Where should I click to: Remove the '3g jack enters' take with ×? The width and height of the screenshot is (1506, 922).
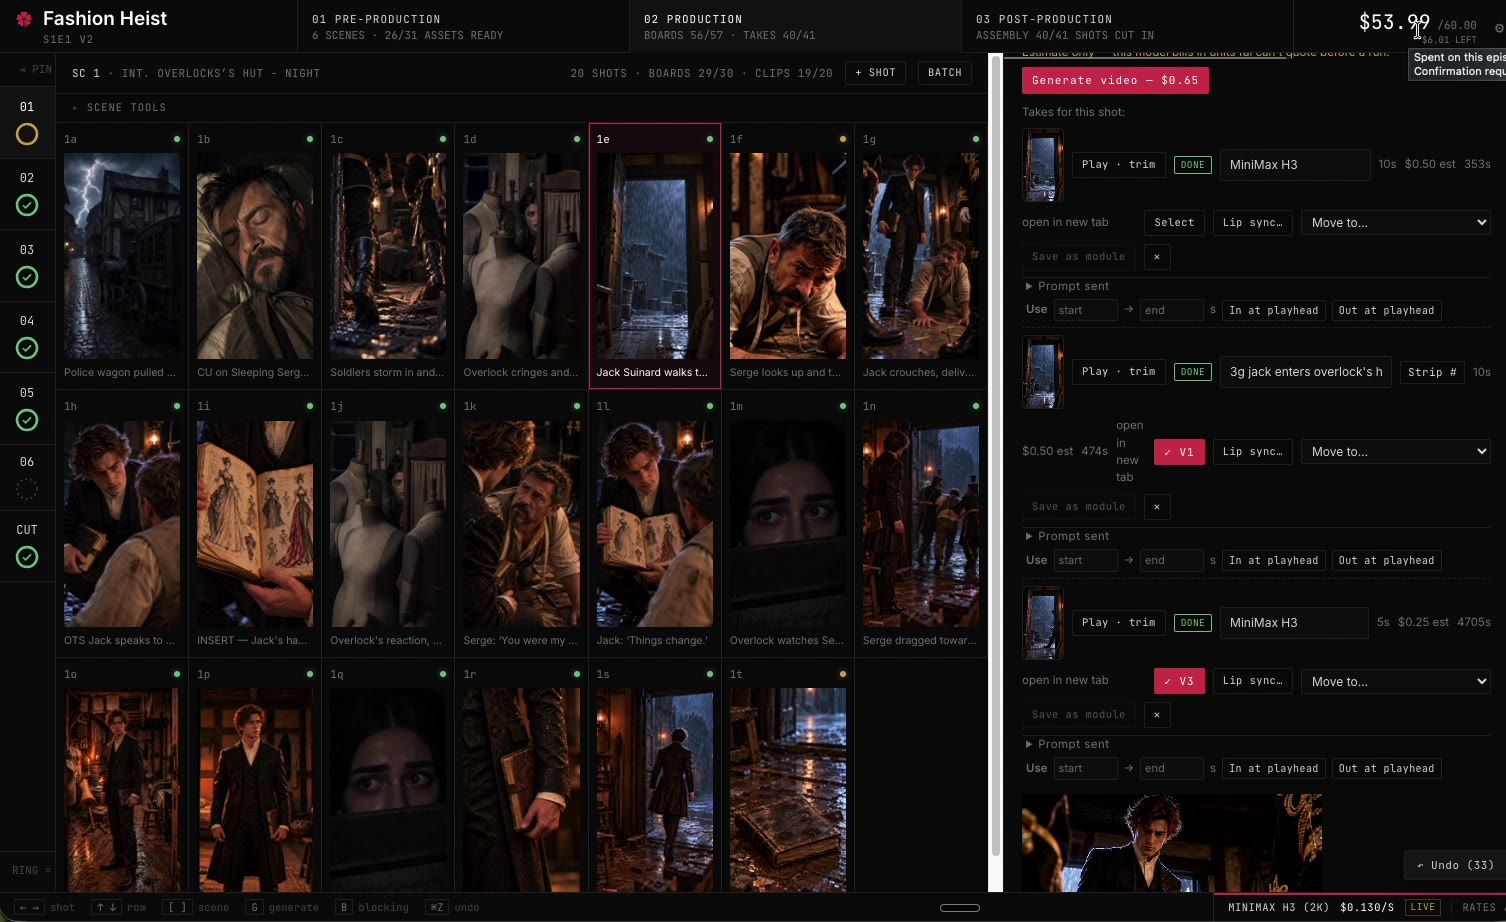pyautogui.click(x=1157, y=507)
